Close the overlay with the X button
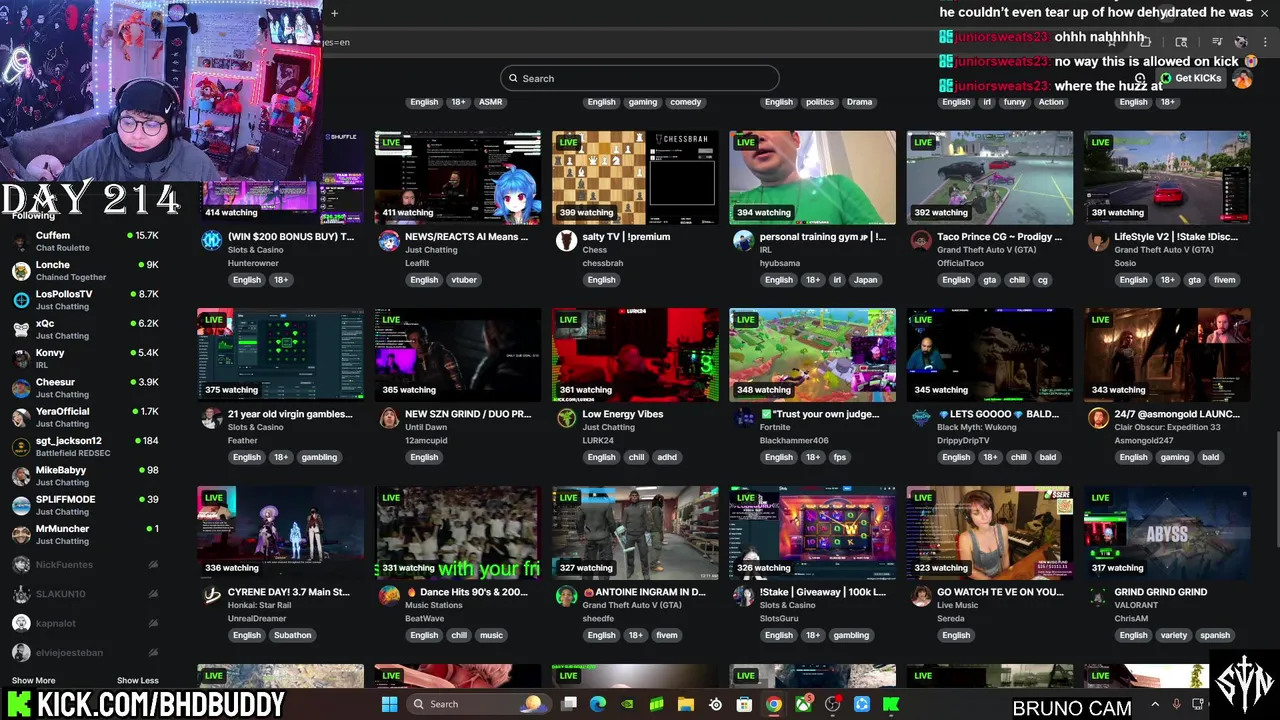1280x720 pixels. (1264, 13)
